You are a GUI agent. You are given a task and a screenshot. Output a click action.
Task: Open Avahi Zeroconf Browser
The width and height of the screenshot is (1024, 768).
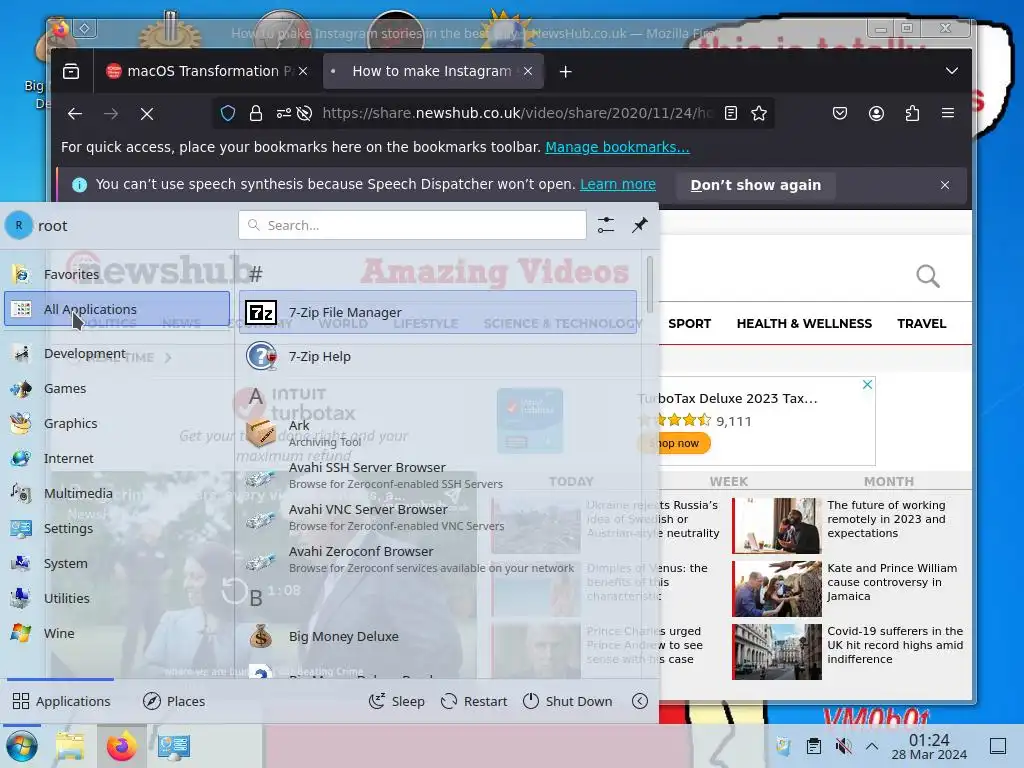438,560
